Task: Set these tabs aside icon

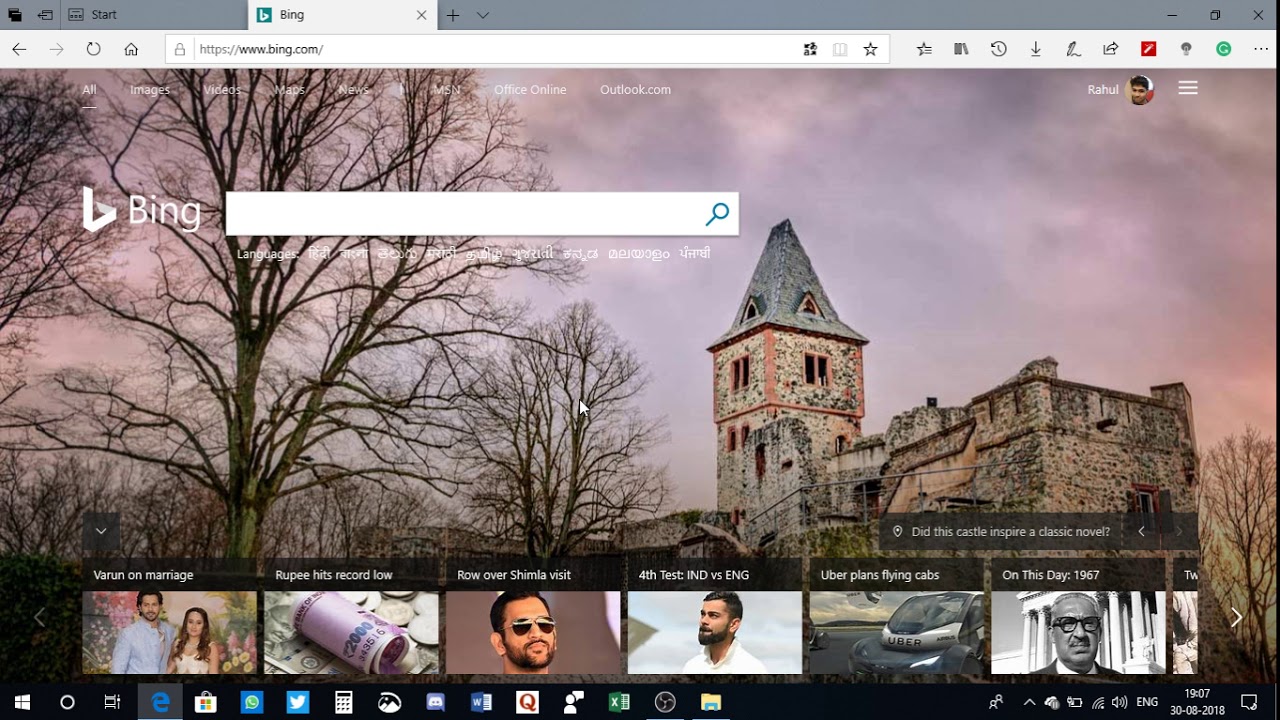Action: (x=45, y=15)
